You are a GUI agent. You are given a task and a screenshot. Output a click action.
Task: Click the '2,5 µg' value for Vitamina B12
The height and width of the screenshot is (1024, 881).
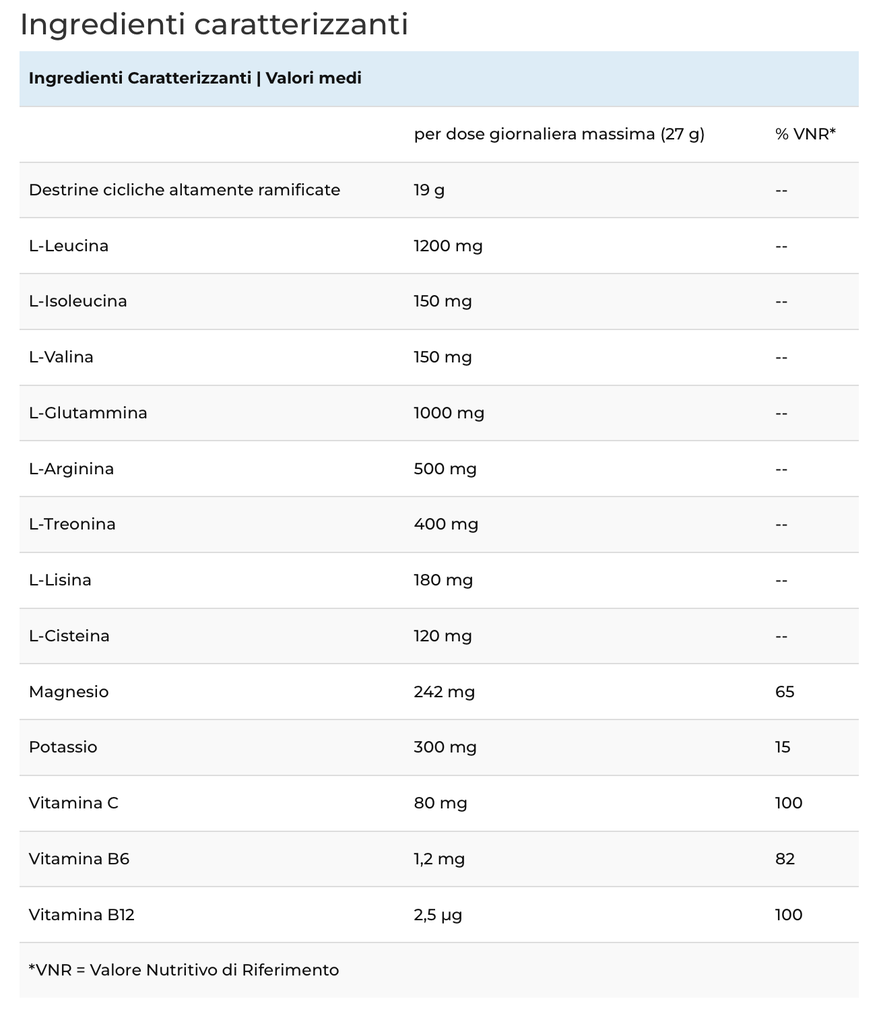tap(438, 915)
